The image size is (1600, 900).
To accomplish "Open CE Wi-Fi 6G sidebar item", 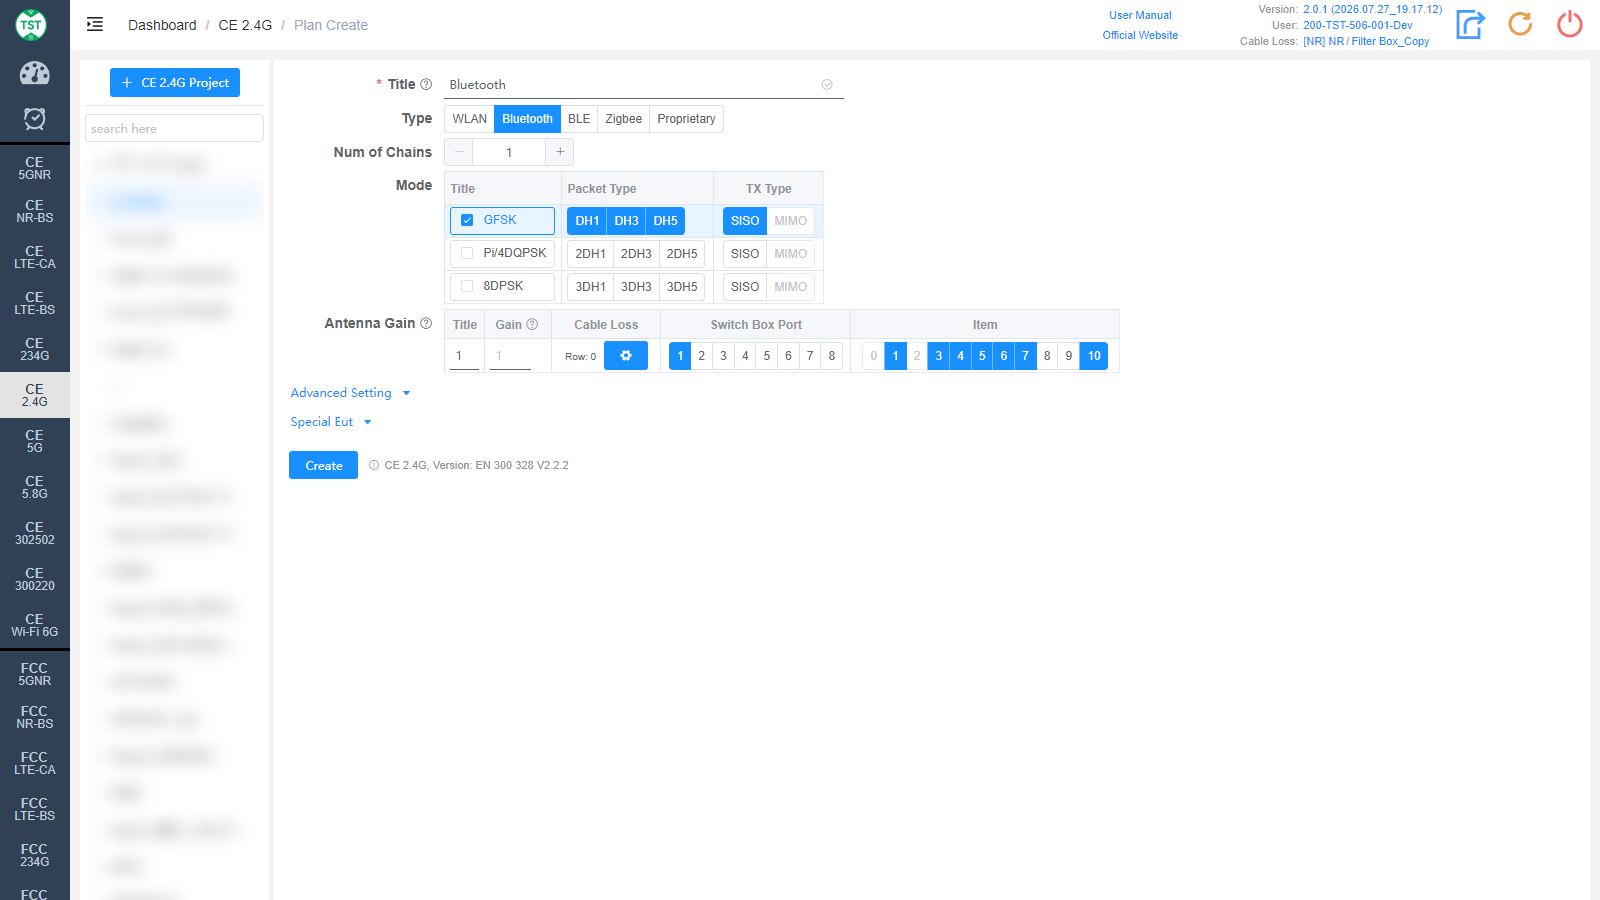I will pos(35,625).
